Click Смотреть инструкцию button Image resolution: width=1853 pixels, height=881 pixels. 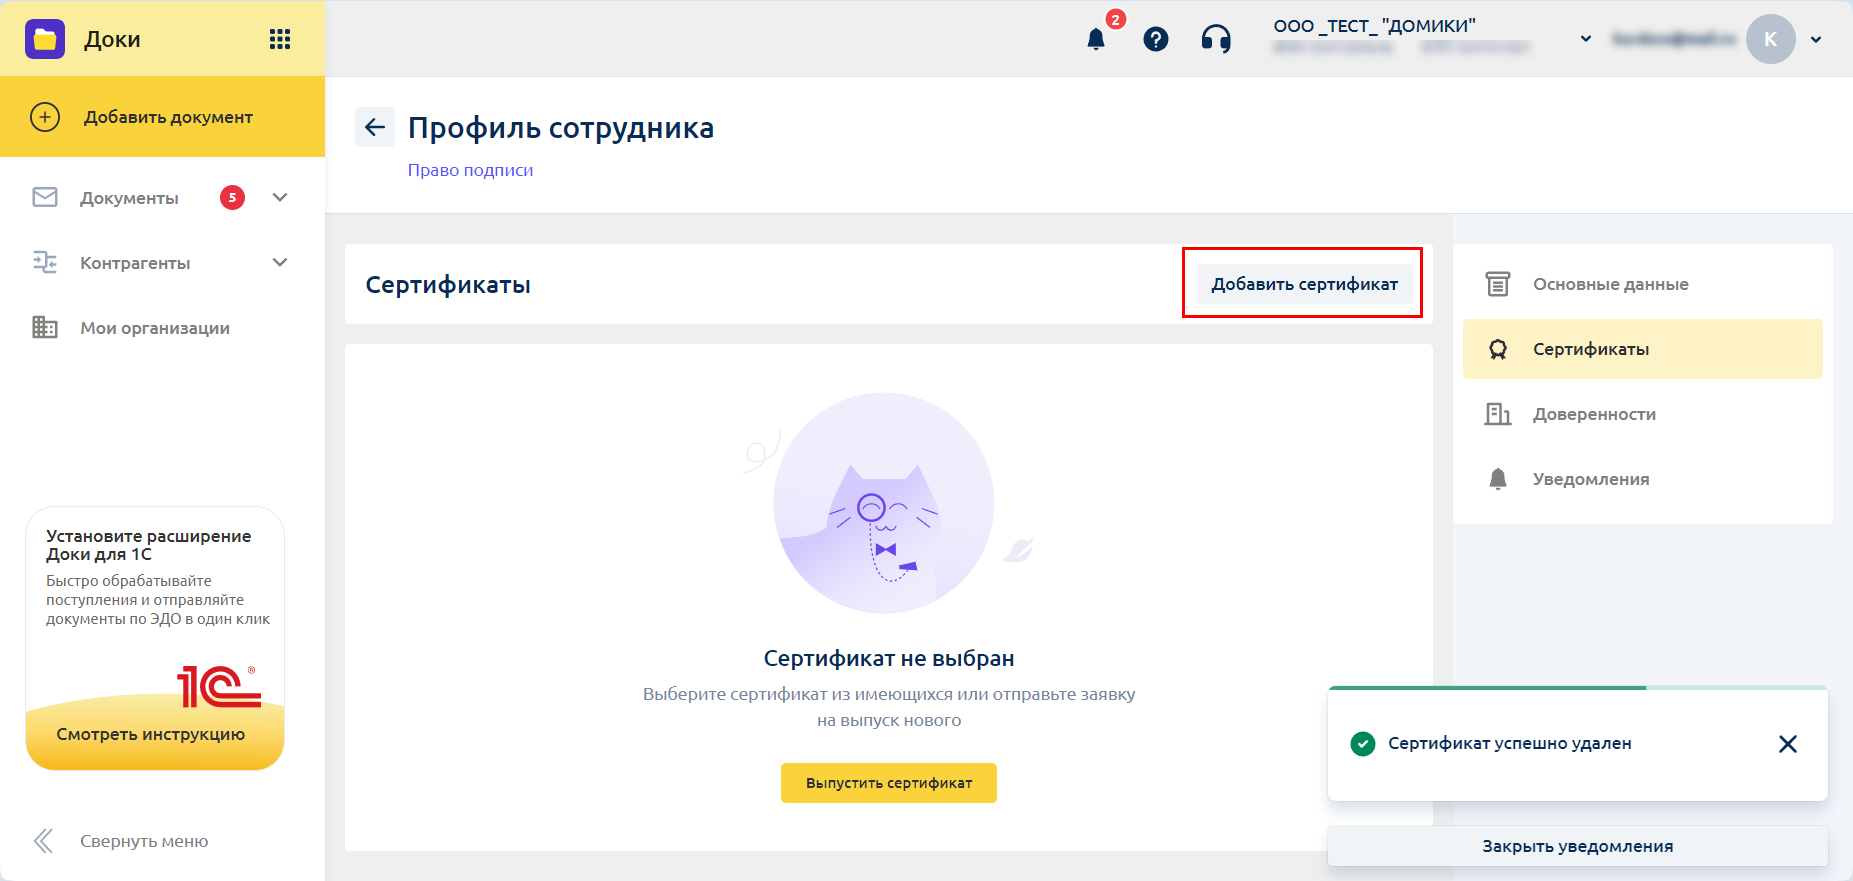151,734
